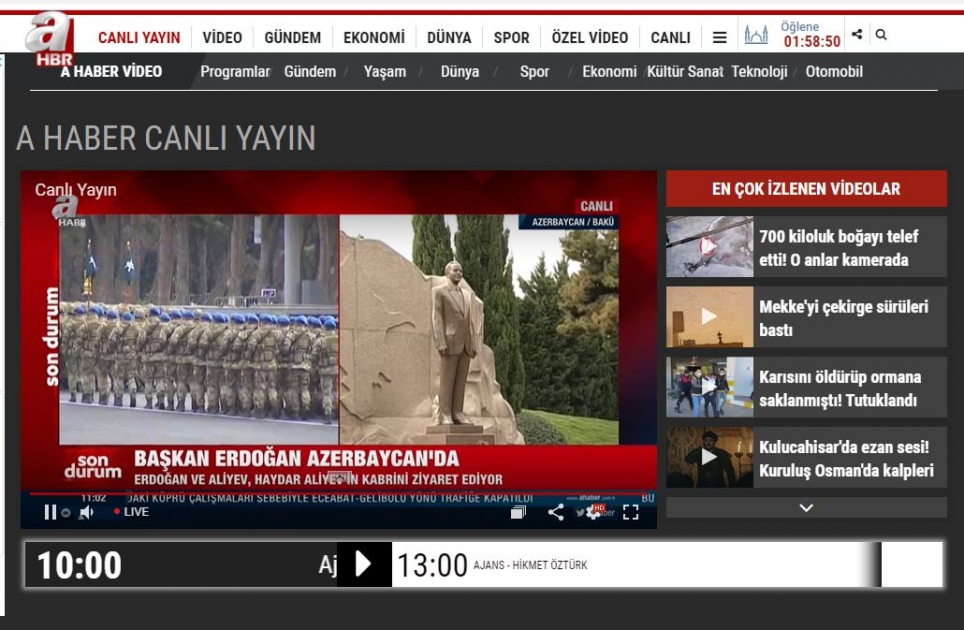Viewport: 964px width, 630px height.
Task: Open headline 'Karısını öldürüp ormana saklanmıştı'
Action: (840, 388)
